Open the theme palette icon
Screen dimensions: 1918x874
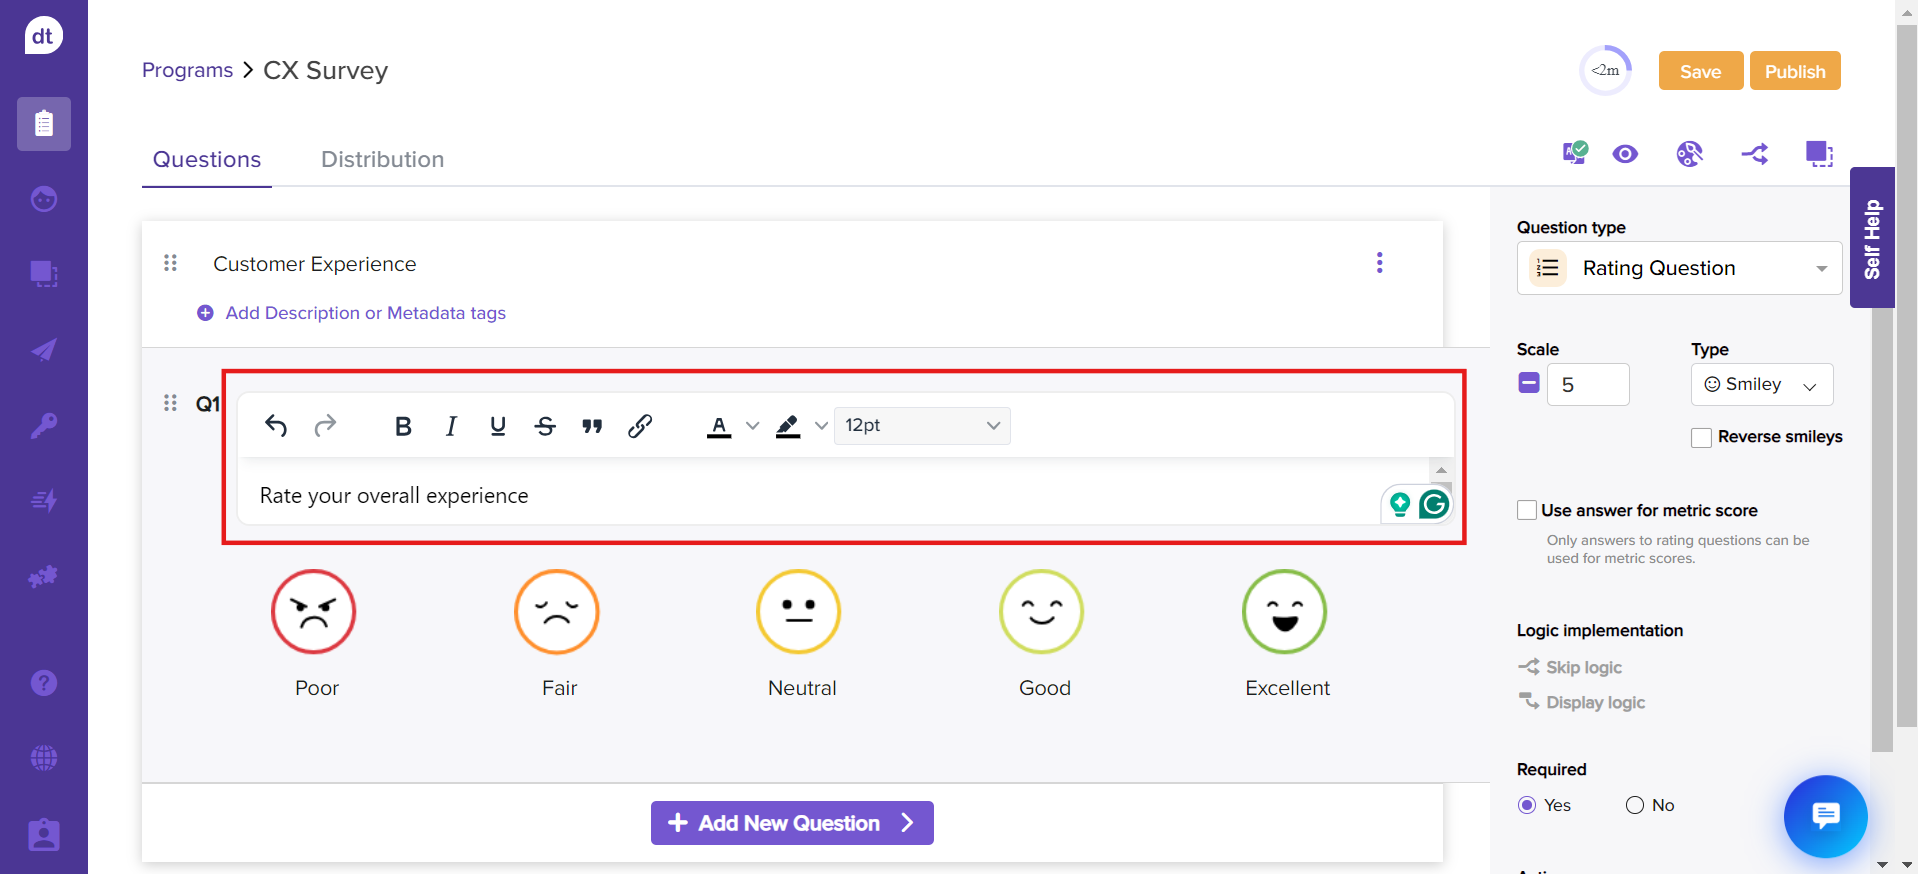pos(1689,154)
